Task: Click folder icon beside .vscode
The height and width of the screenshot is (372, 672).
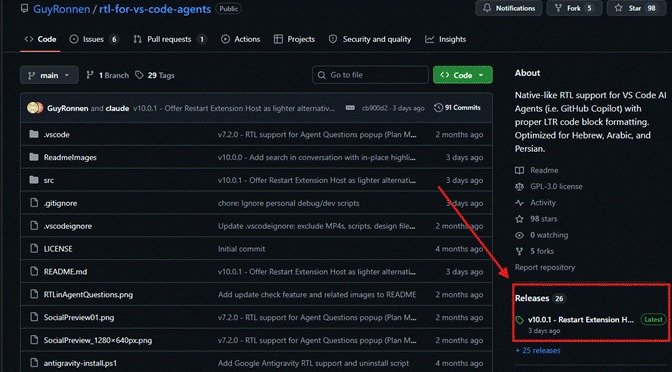Action: pyautogui.click(x=34, y=135)
